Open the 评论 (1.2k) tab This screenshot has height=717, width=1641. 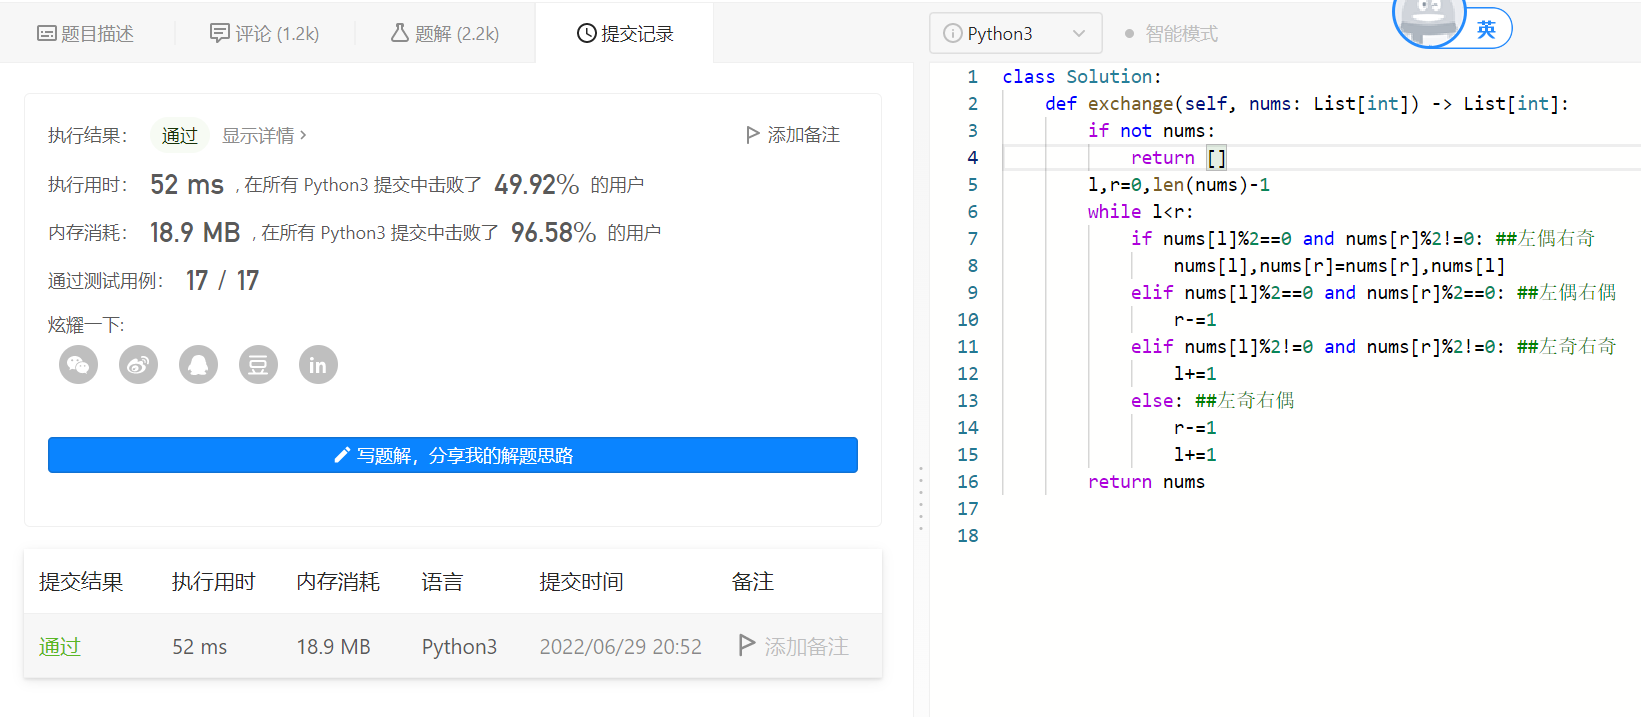coord(265,34)
